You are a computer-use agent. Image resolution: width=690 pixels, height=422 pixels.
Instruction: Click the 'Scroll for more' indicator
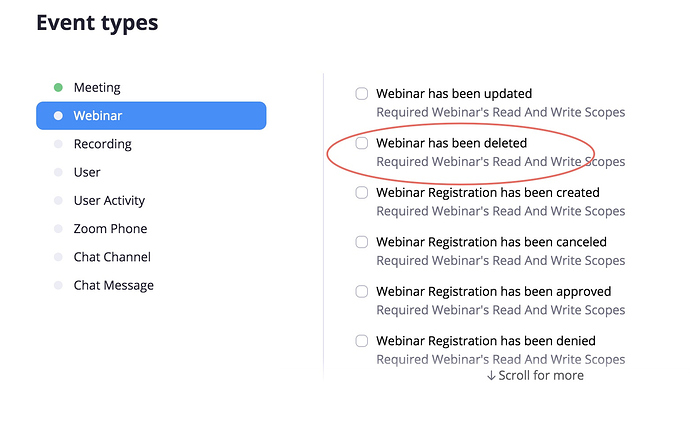[535, 375]
